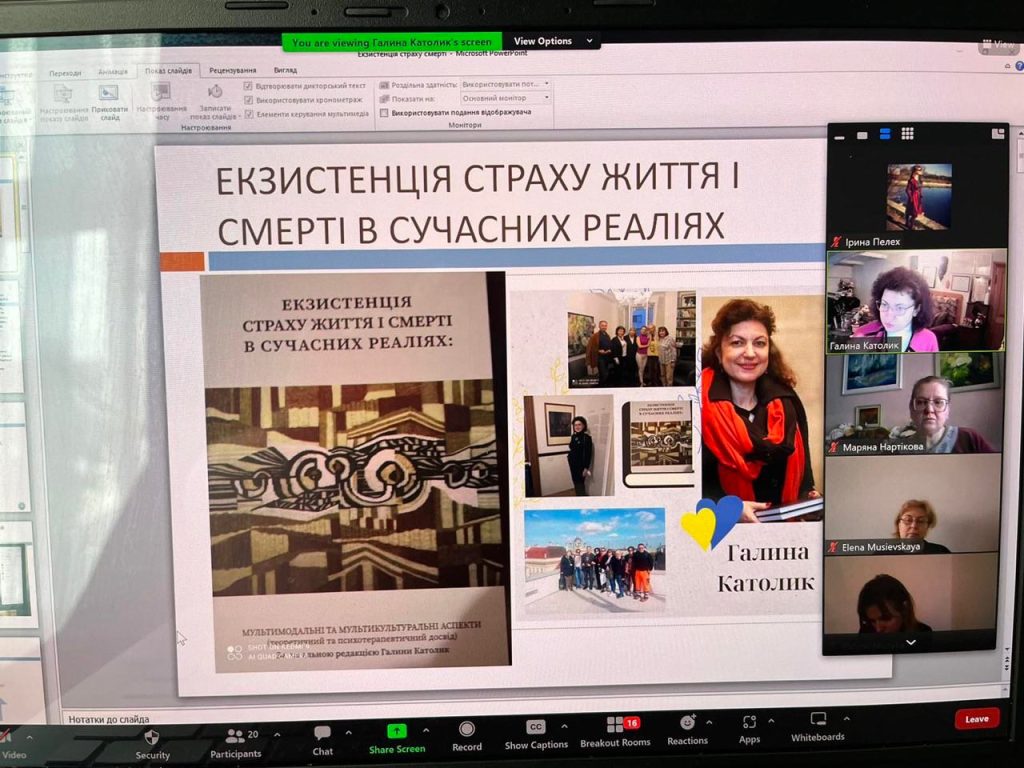Expand the arrow next to Share Screen

(426, 730)
